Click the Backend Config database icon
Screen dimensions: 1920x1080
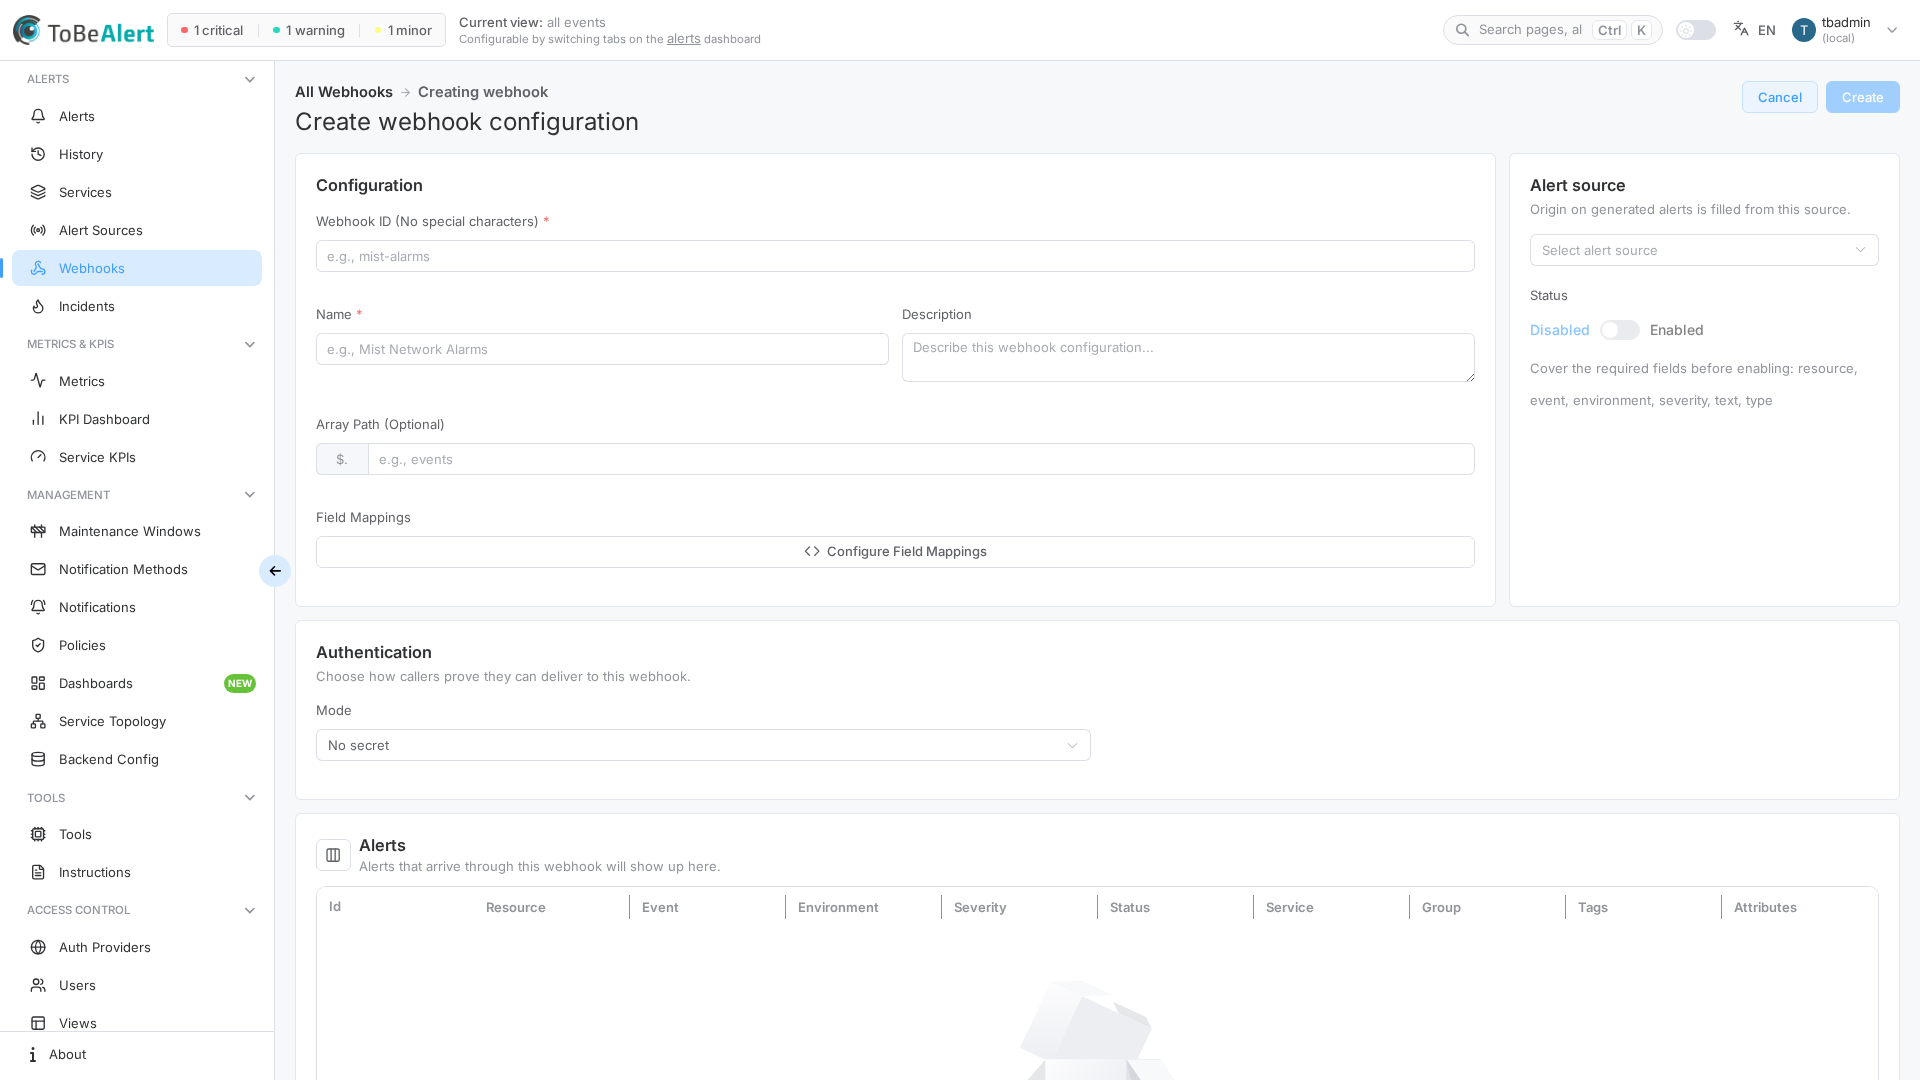pyautogui.click(x=38, y=759)
